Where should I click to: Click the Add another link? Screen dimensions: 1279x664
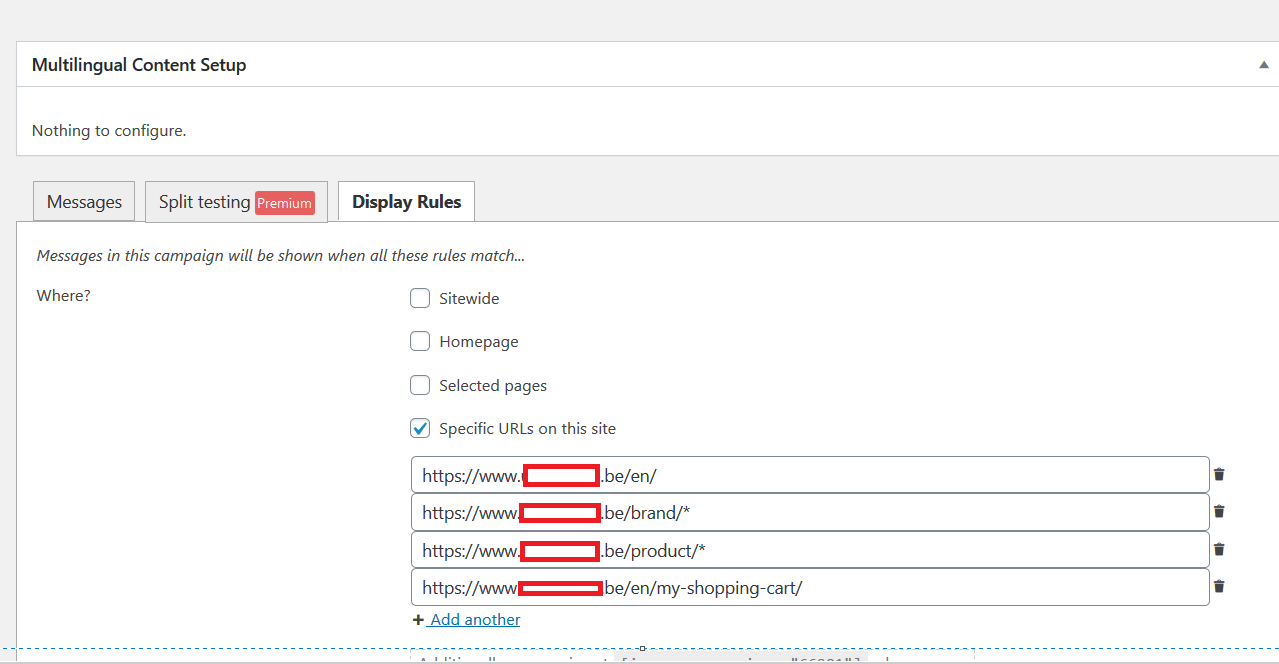pyautogui.click(x=474, y=620)
